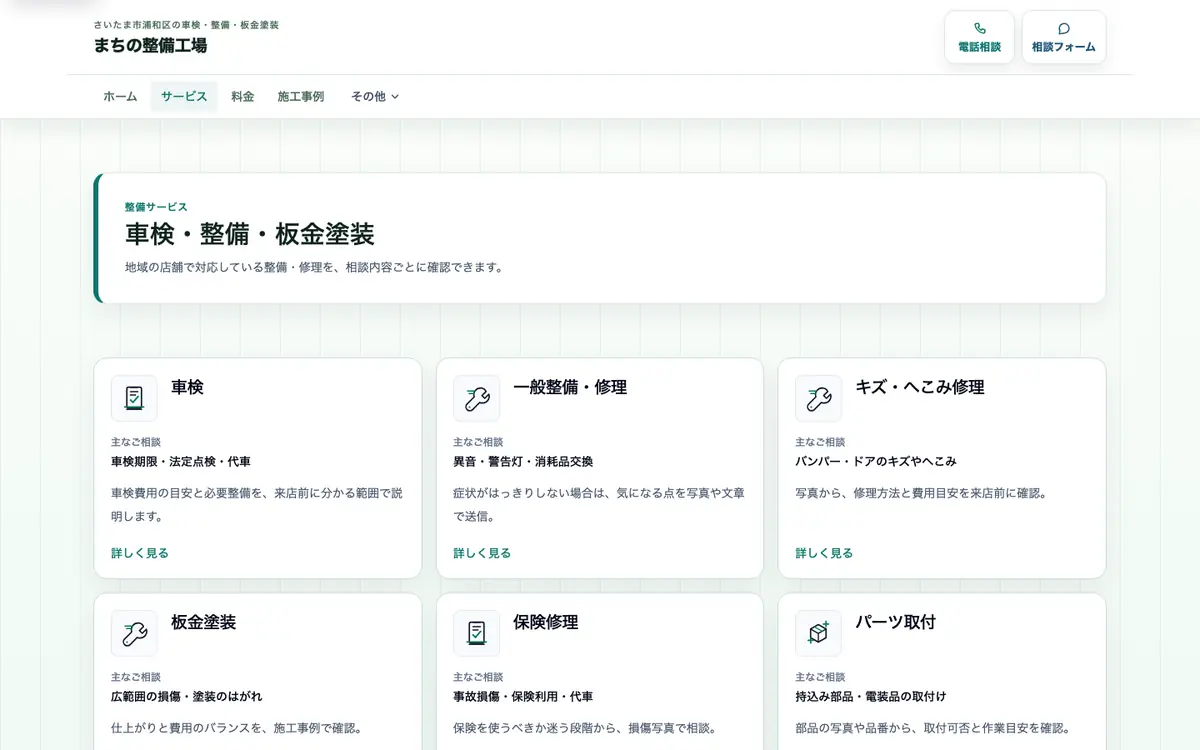
Task: Click the description 部品の写真や品番から、取付可否と作業目安を確認。
Action: pyautogui.click(x=933, y=728)
